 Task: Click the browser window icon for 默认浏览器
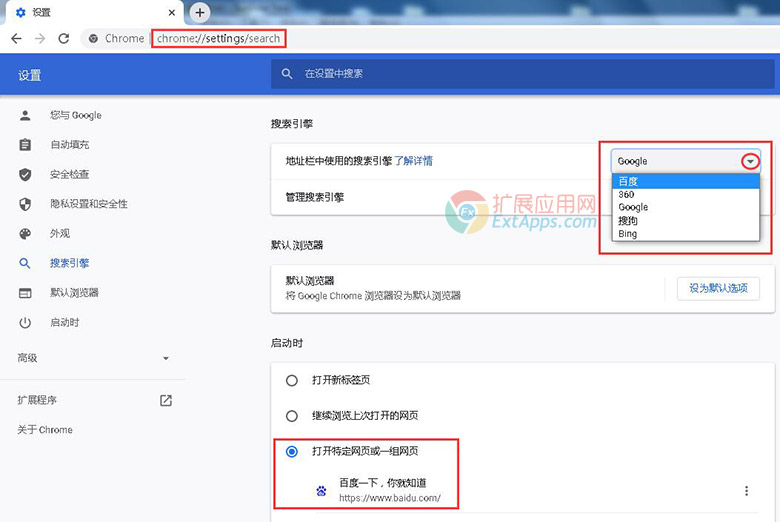(x=25, y=293)
